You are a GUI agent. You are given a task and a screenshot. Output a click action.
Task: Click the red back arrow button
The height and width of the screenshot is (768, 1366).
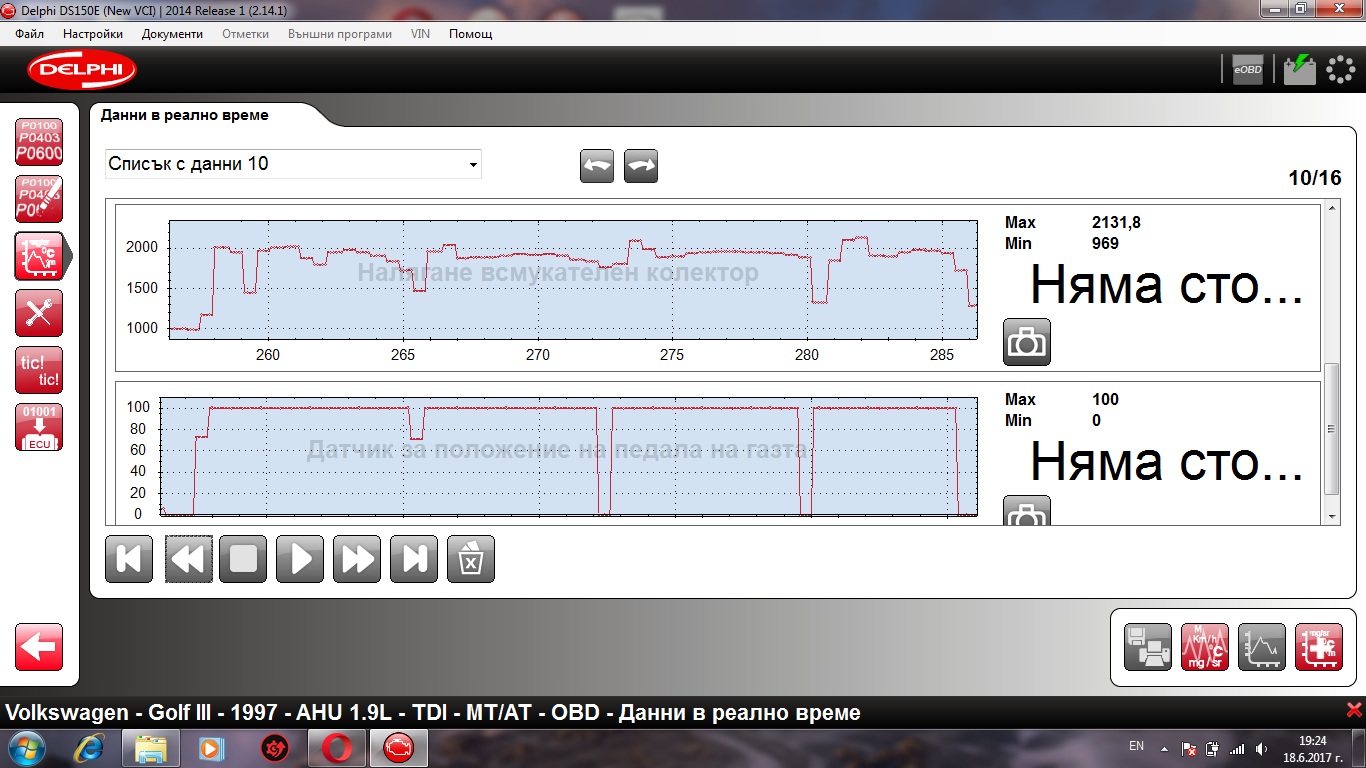tap(39, 647)
